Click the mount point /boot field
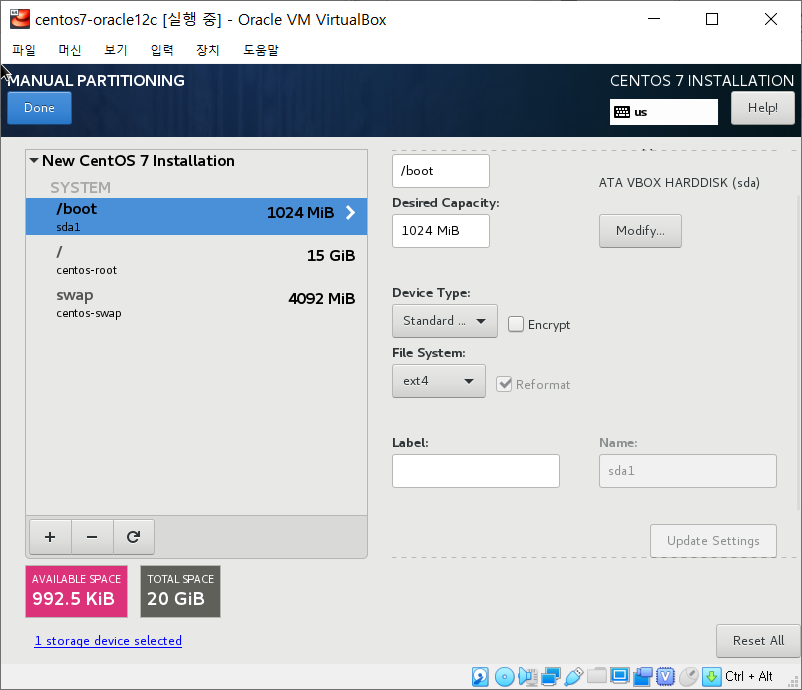Screen dimensions: 802x690 pos(441,171)
